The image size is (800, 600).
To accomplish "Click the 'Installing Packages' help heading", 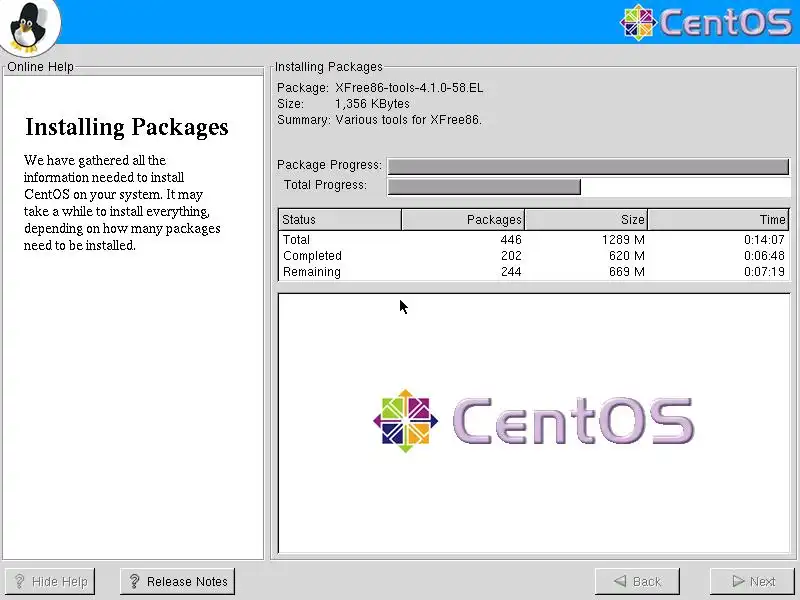I will [x=127, y=128].
